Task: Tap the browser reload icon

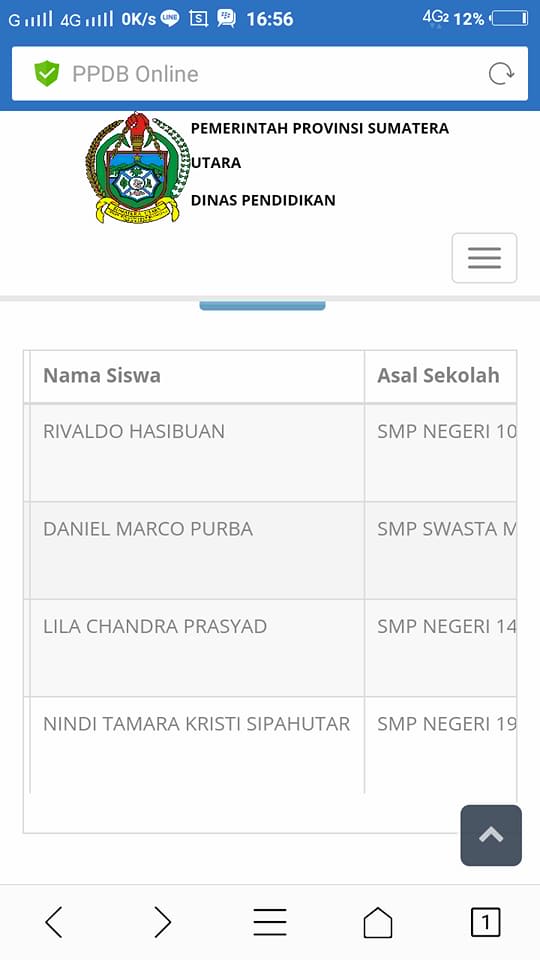Action: click(x=501, y=74)
